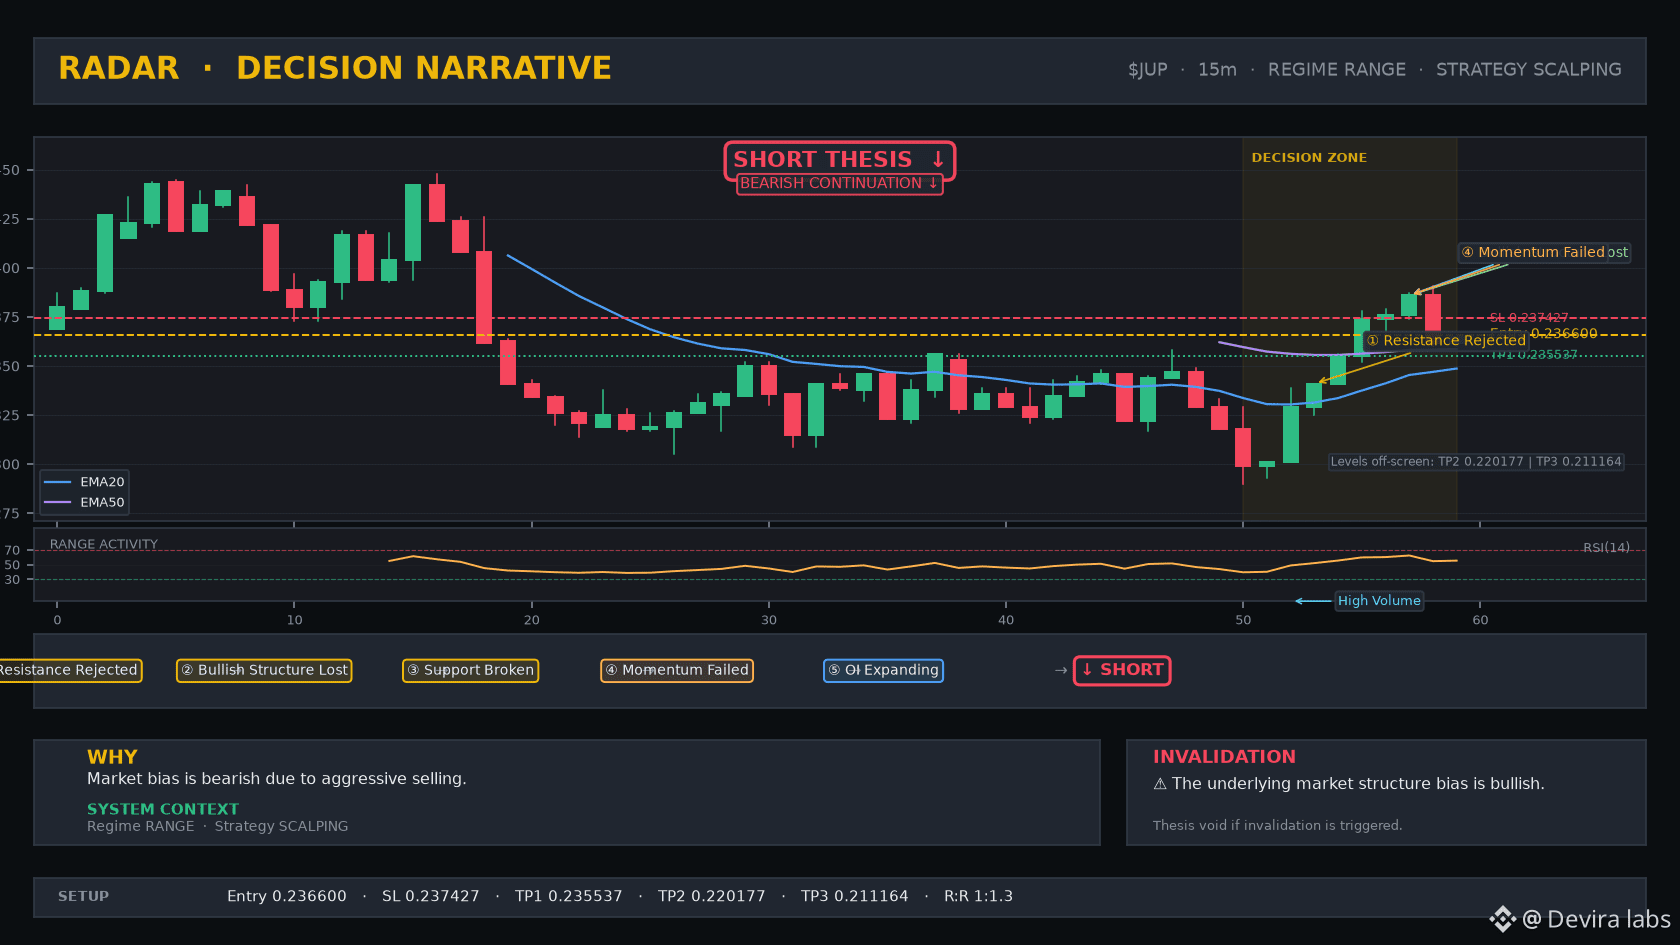1680x945 pixels.
Task: Click the Levels off-screen TP2/TP3 note
Action: coord(1476,462)
